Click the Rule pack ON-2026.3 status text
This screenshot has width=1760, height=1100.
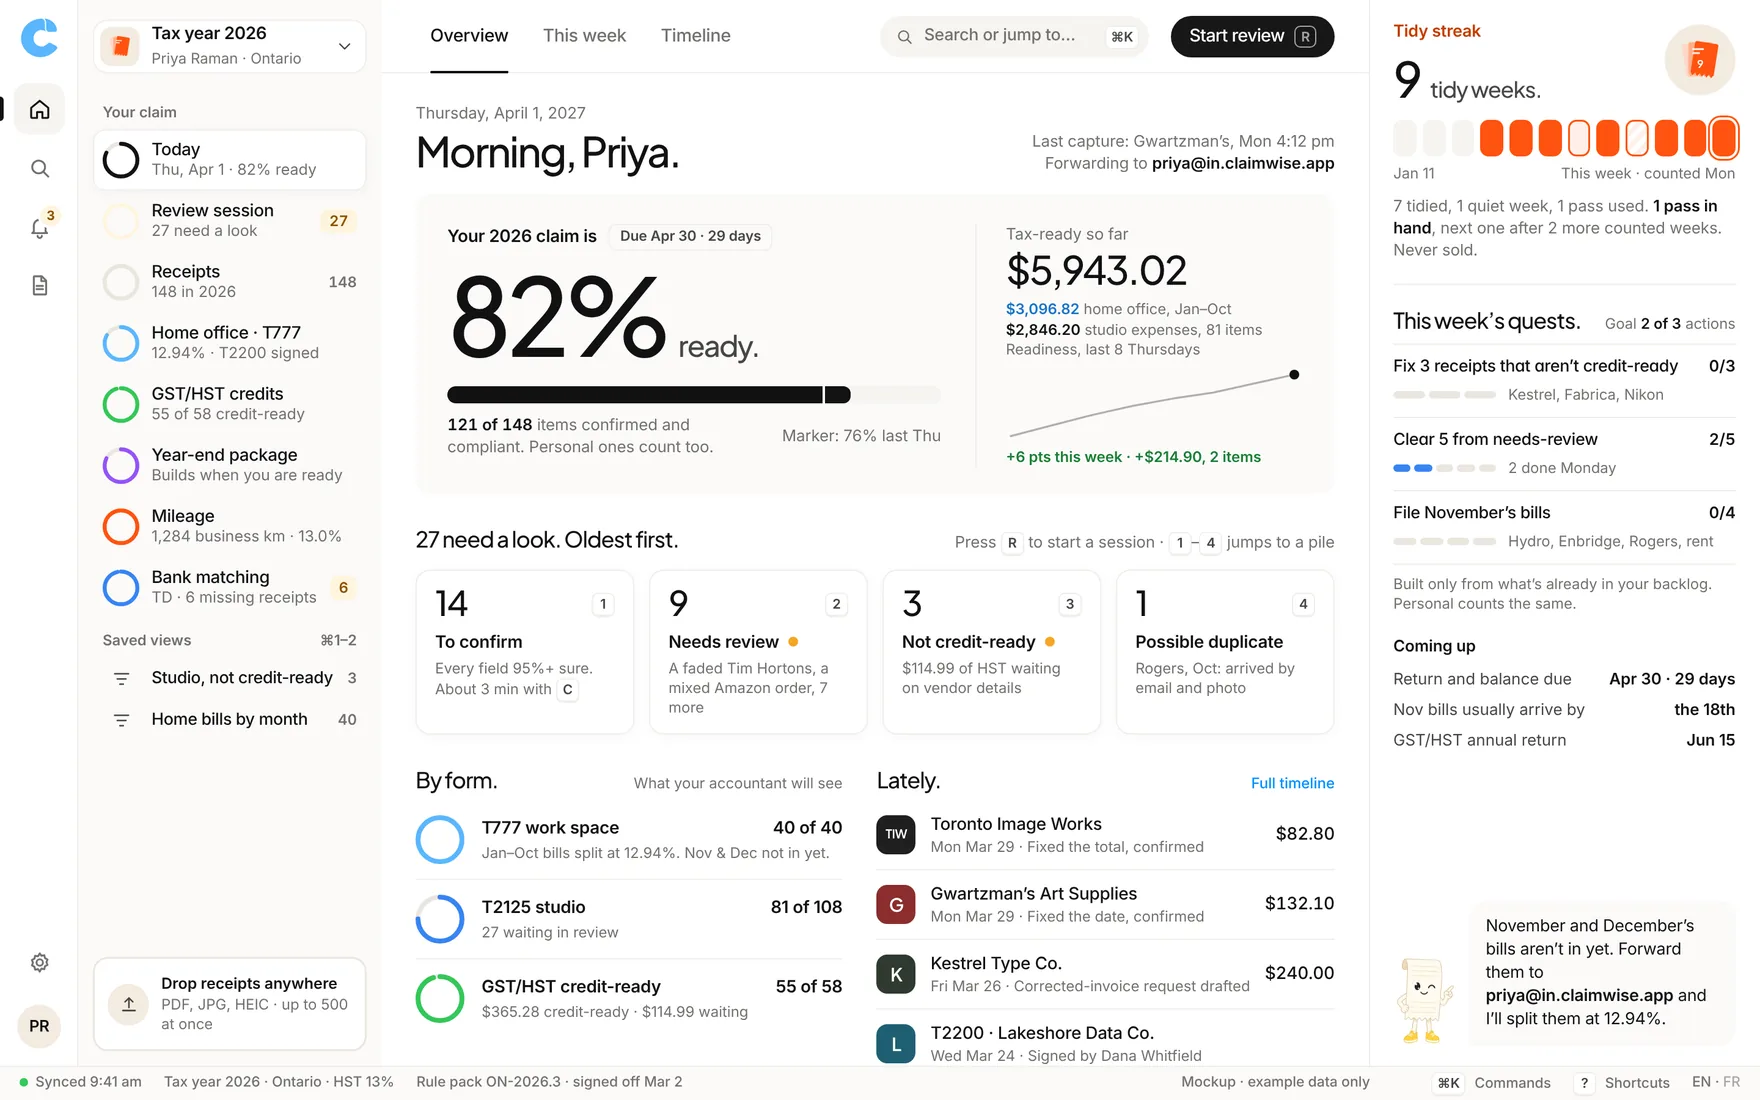pyautogui.click(x=549, y=1082)
